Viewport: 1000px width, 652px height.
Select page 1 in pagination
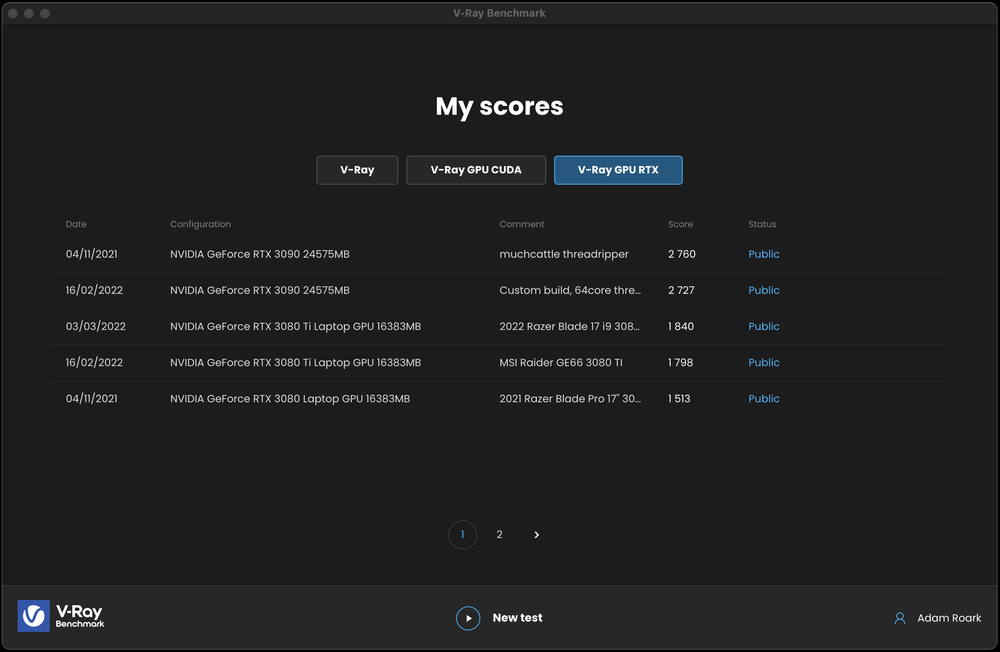(462, 535)
